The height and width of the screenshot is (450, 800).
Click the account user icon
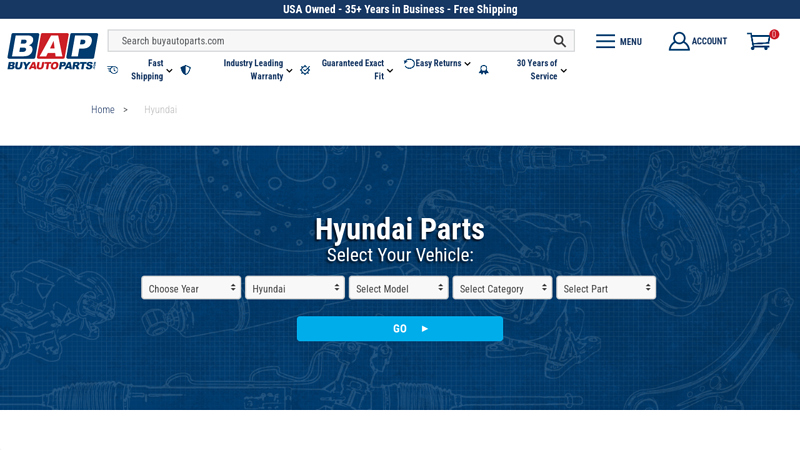[x=679, y=41]
